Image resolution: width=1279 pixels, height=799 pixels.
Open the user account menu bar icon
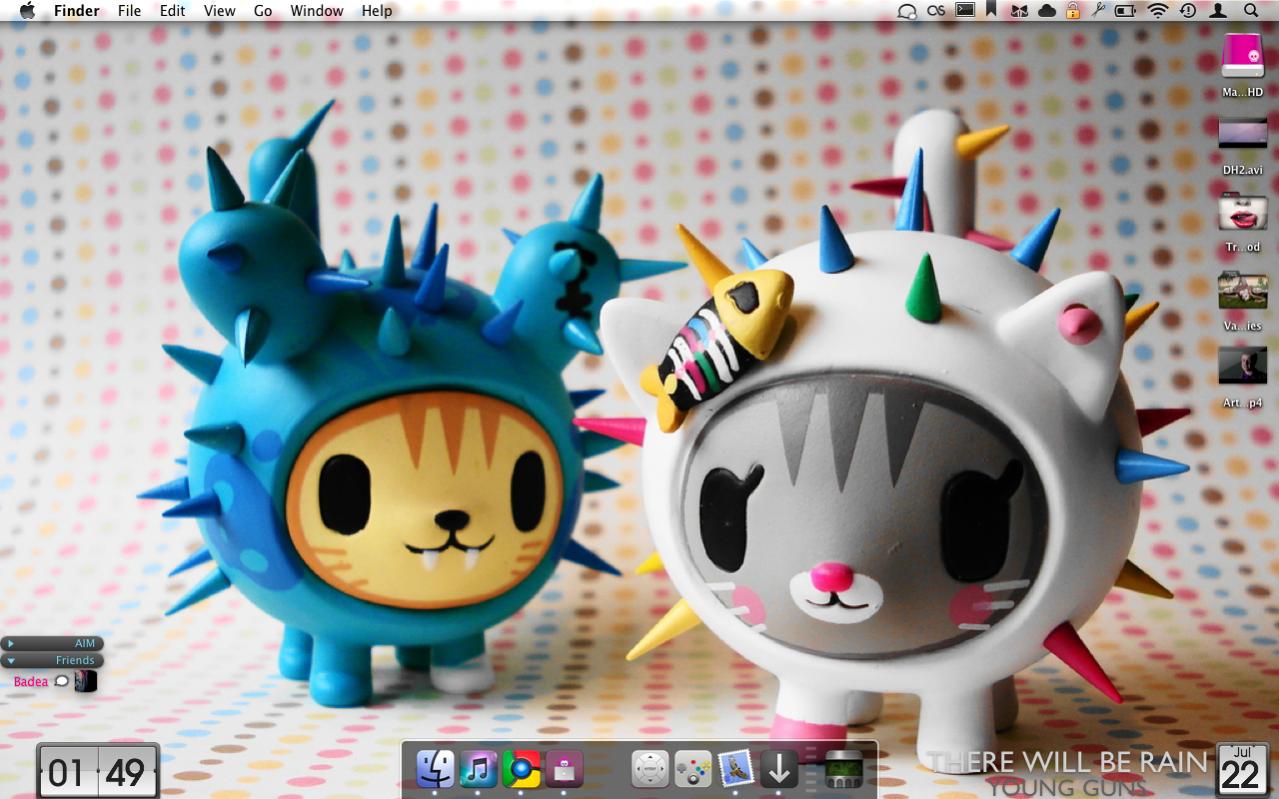[x=1218, y=11]
